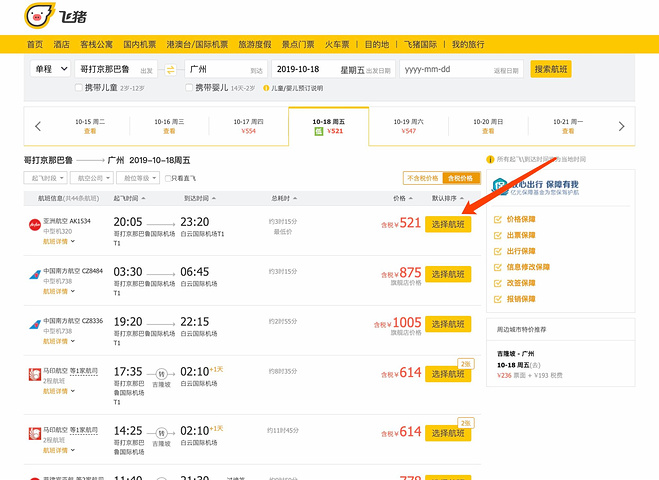The width and height of the screenshot is (659, 480).
Task: Click the 价格保障 checkmark icon
Action: [x=498, y=219]
